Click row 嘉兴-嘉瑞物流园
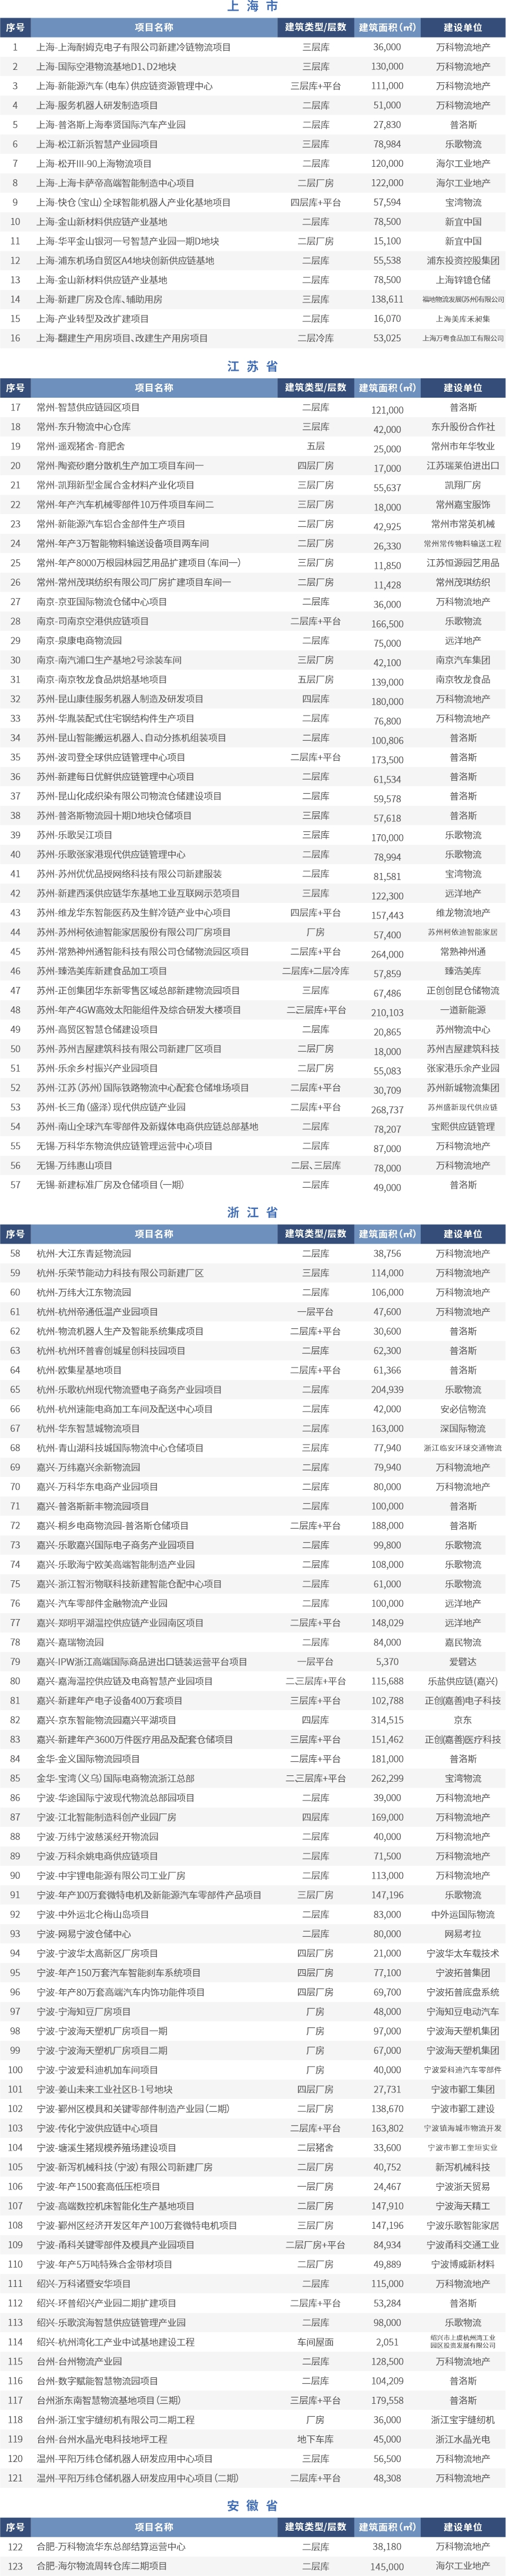This screenshot has width=506, height=2576. [253, 1643]
